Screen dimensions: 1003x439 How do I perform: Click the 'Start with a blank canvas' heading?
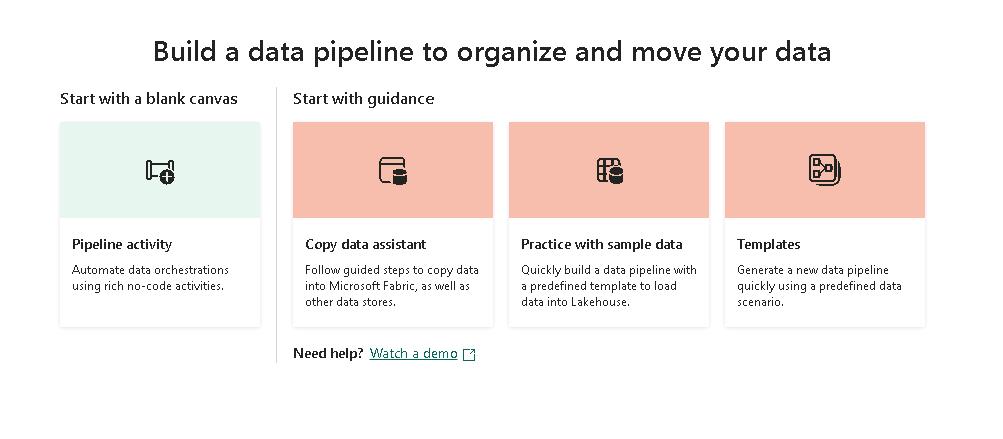[x=149, y=98]
